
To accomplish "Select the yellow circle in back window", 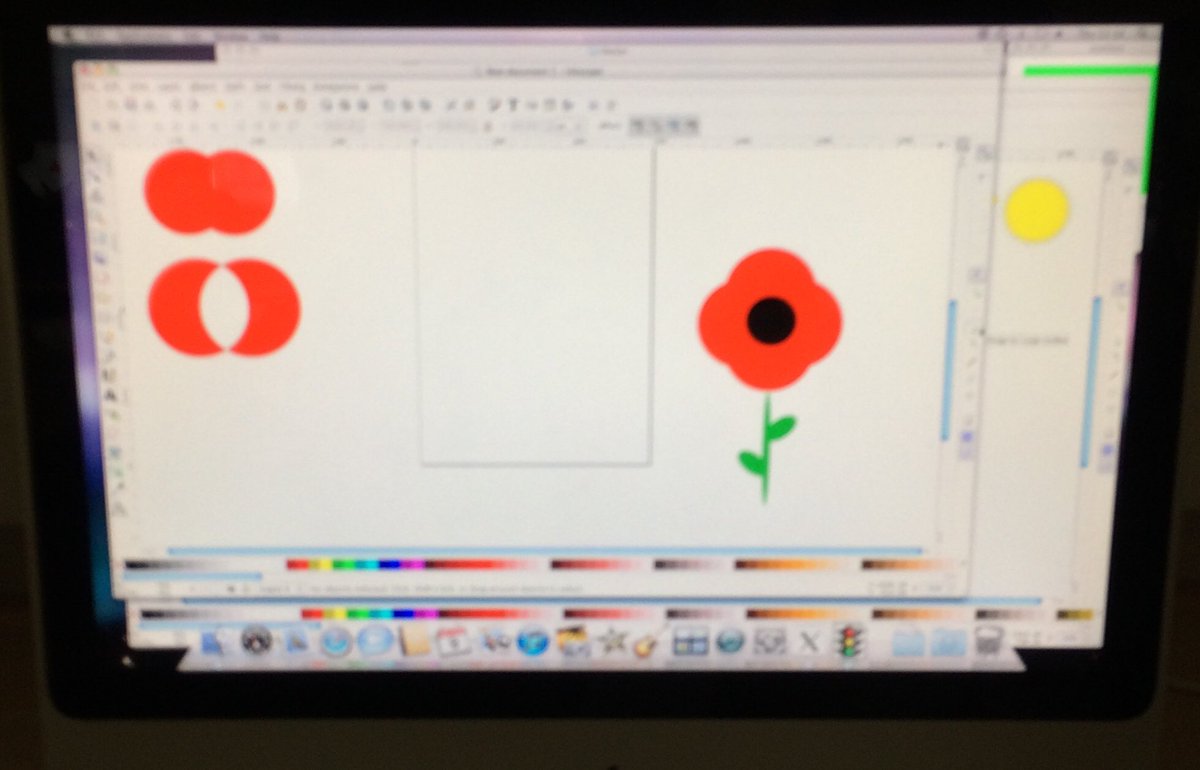I will tap(1036, 210).
